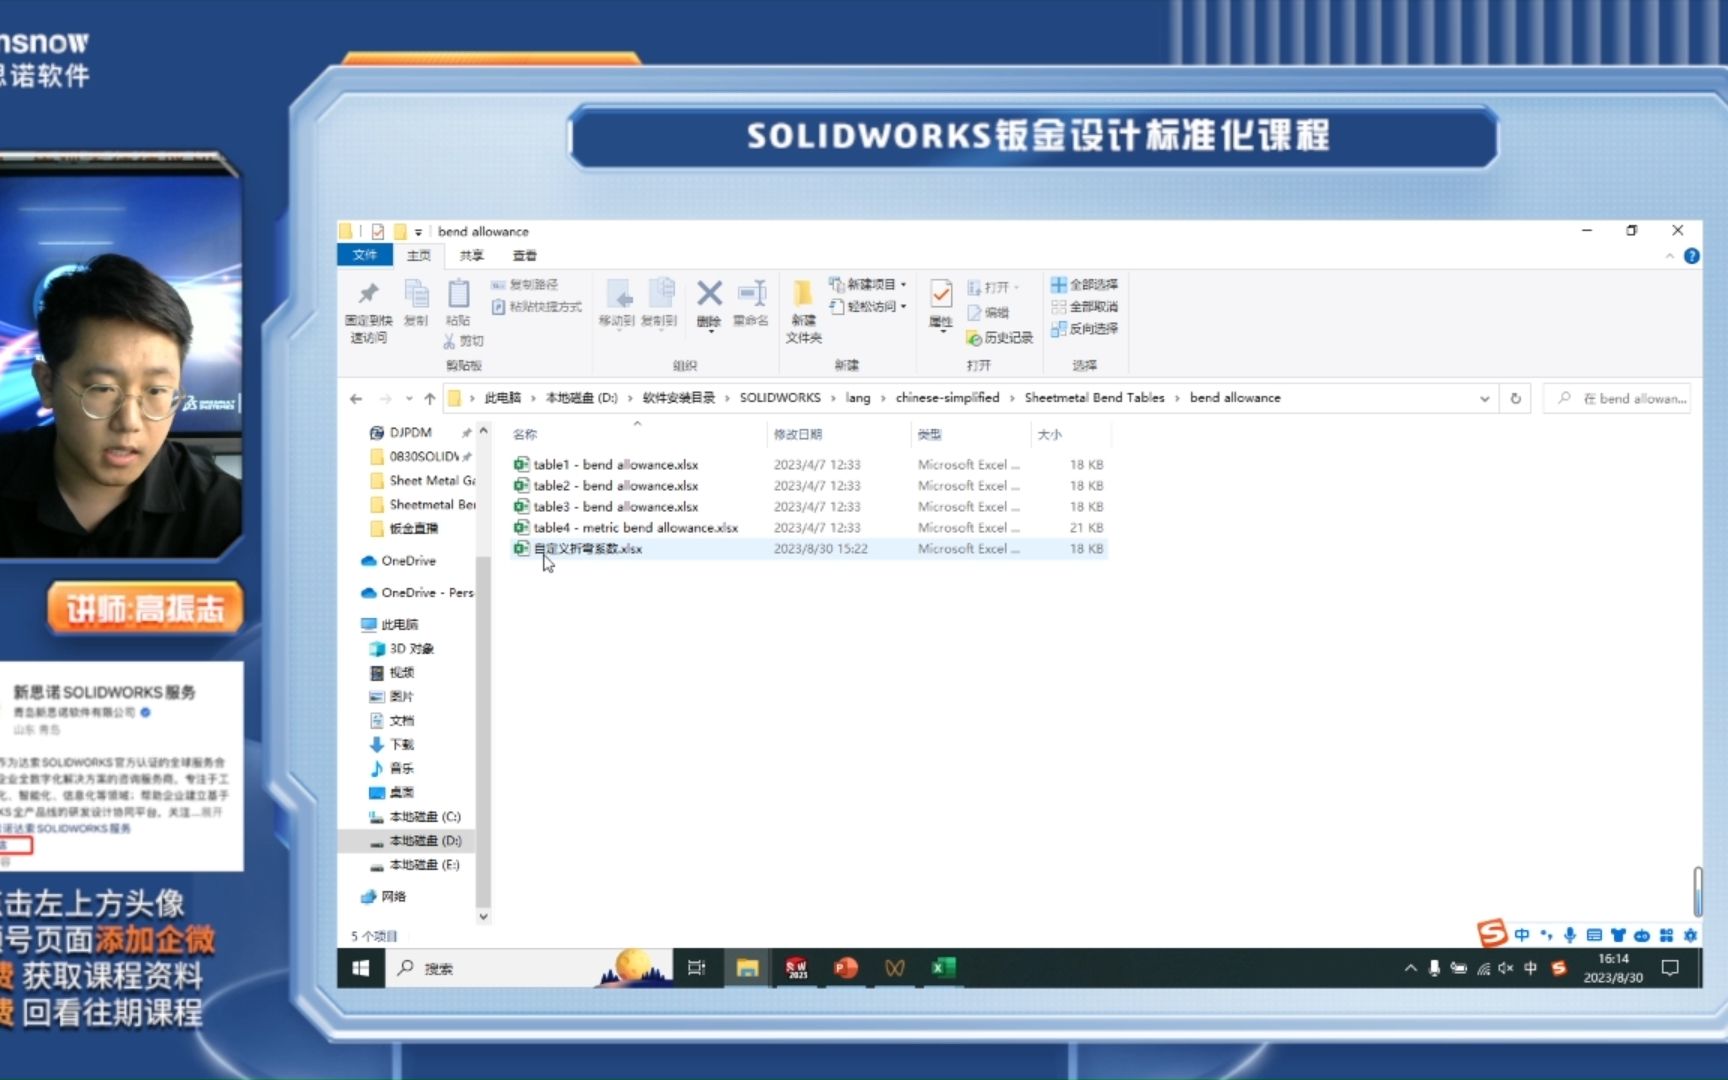
Task: Open 钣金直播 folder in navigation pane
Action: coord(403,529)
